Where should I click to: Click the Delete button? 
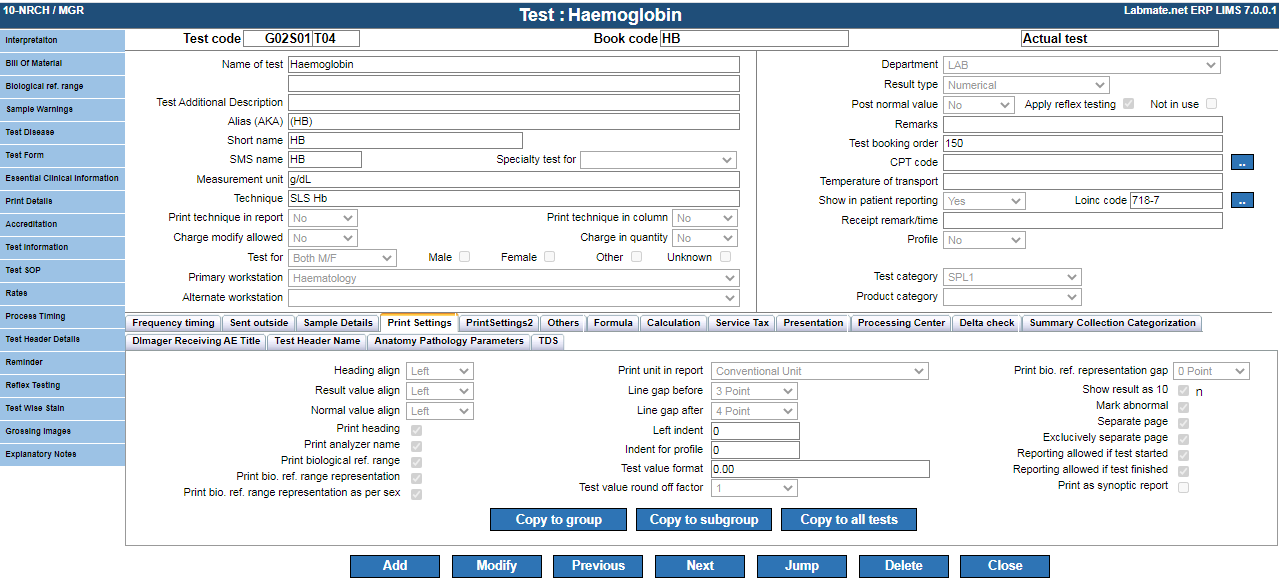coord(904,566)
